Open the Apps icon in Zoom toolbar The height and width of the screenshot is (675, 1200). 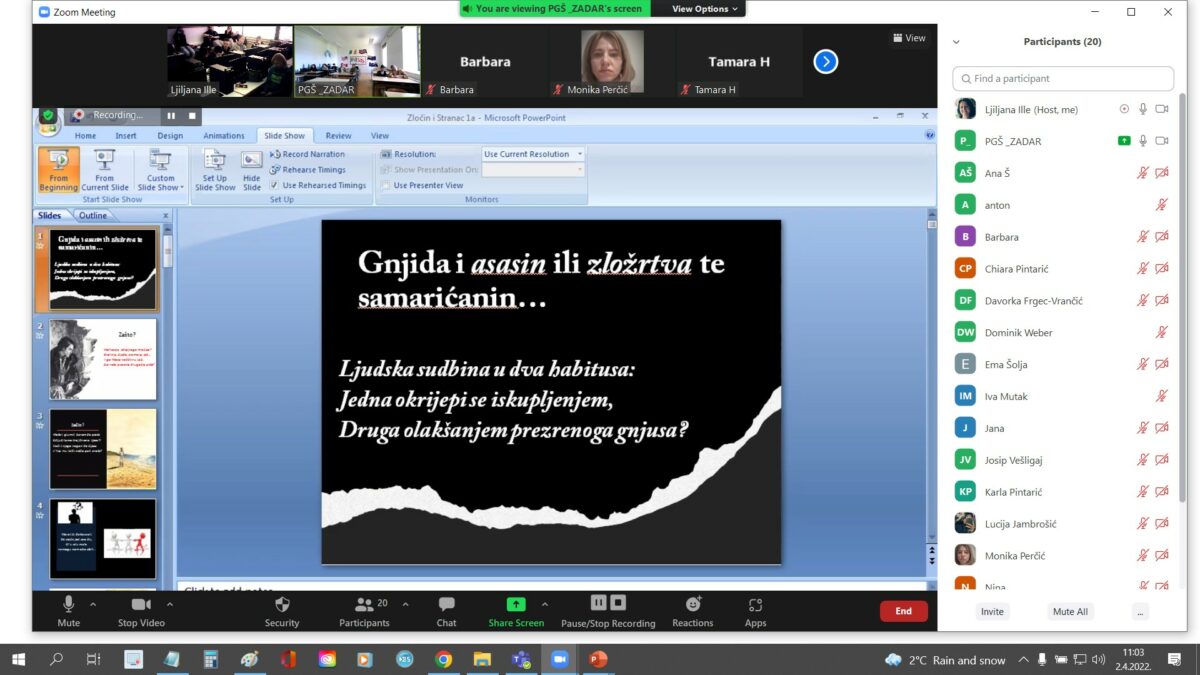[x=755, y=605]
